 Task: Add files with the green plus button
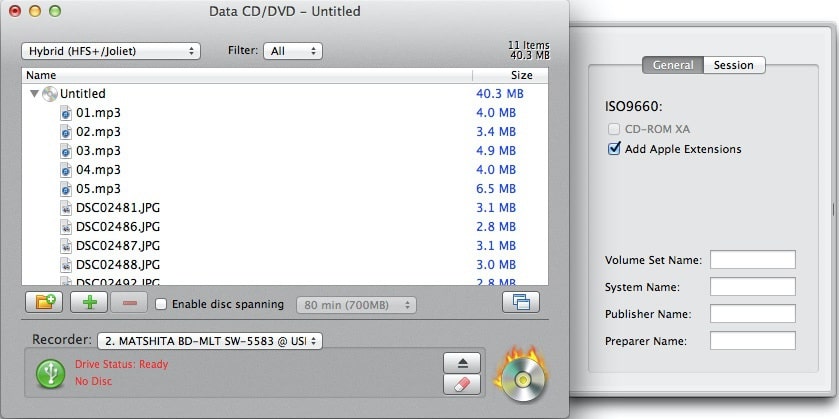click(x=89, y=302)
